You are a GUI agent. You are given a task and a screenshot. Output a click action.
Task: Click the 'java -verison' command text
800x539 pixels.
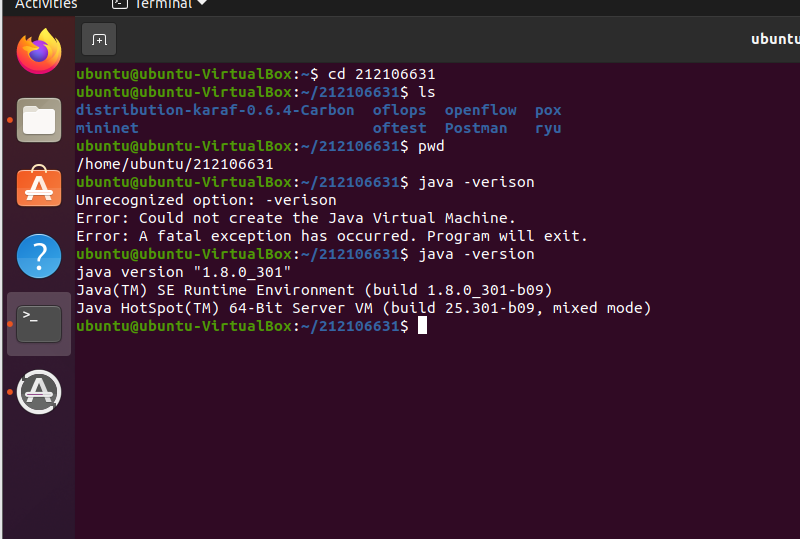pos(476,182)
